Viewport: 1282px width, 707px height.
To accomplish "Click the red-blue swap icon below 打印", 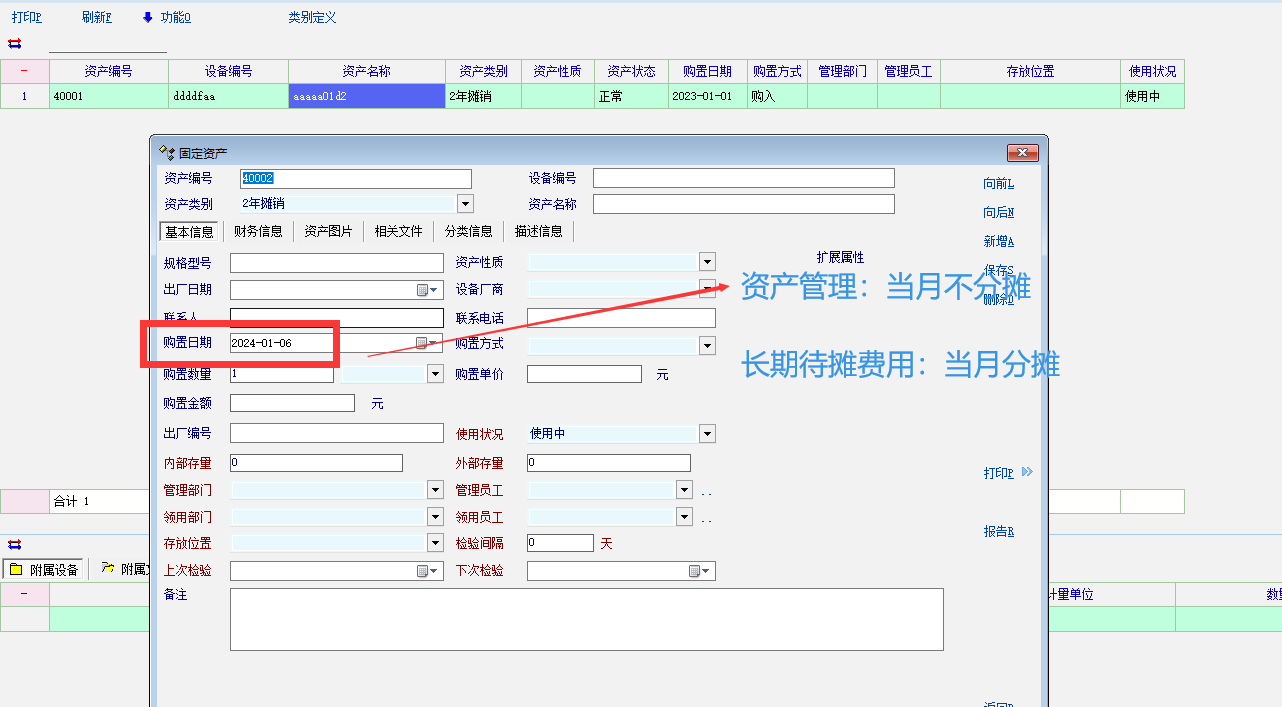I will coord(14,43).
